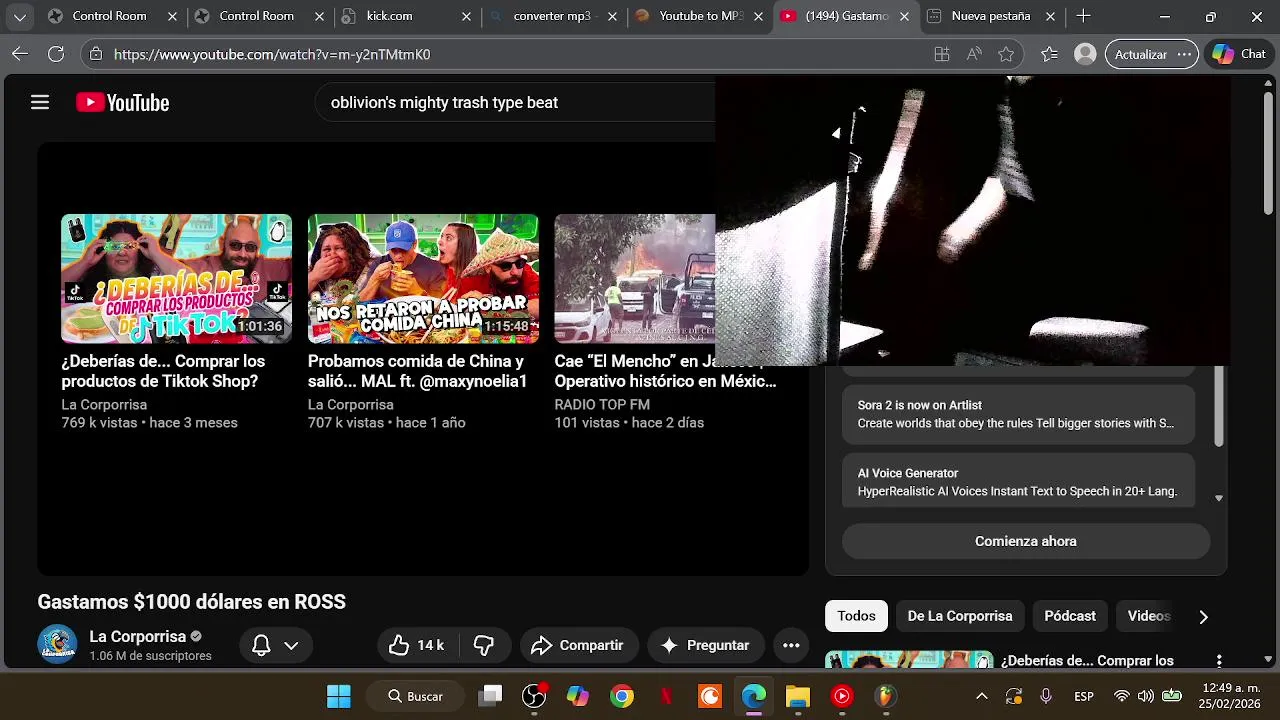
Task: Reload the page with the refresh icon
Action: point(56,54)
